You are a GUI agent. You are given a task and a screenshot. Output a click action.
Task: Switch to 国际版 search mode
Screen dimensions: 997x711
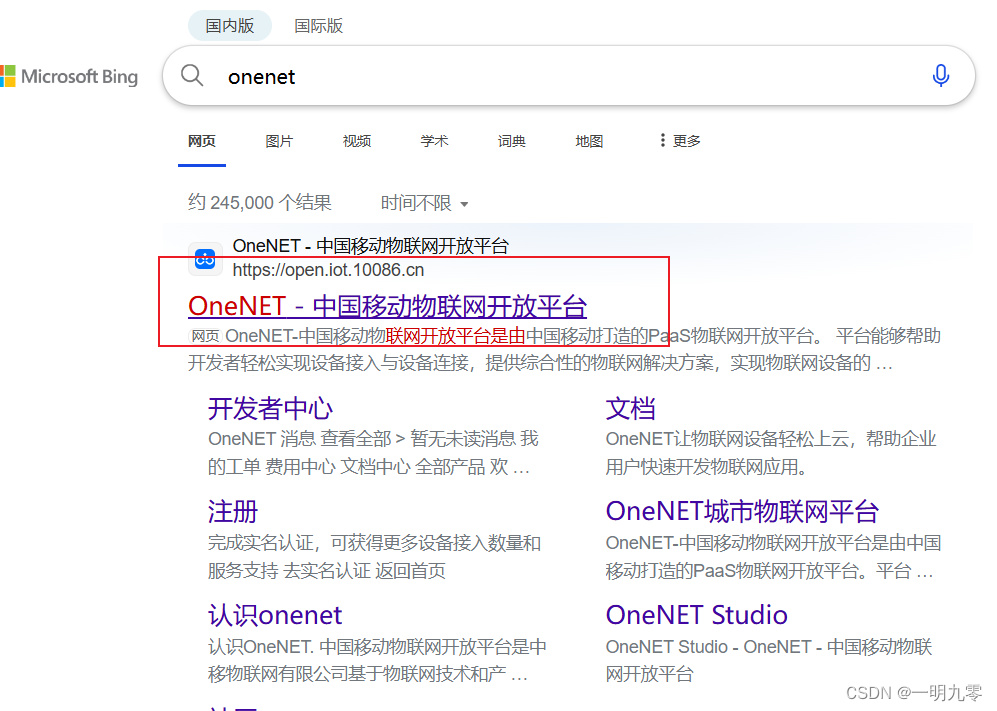pos(319,26)
